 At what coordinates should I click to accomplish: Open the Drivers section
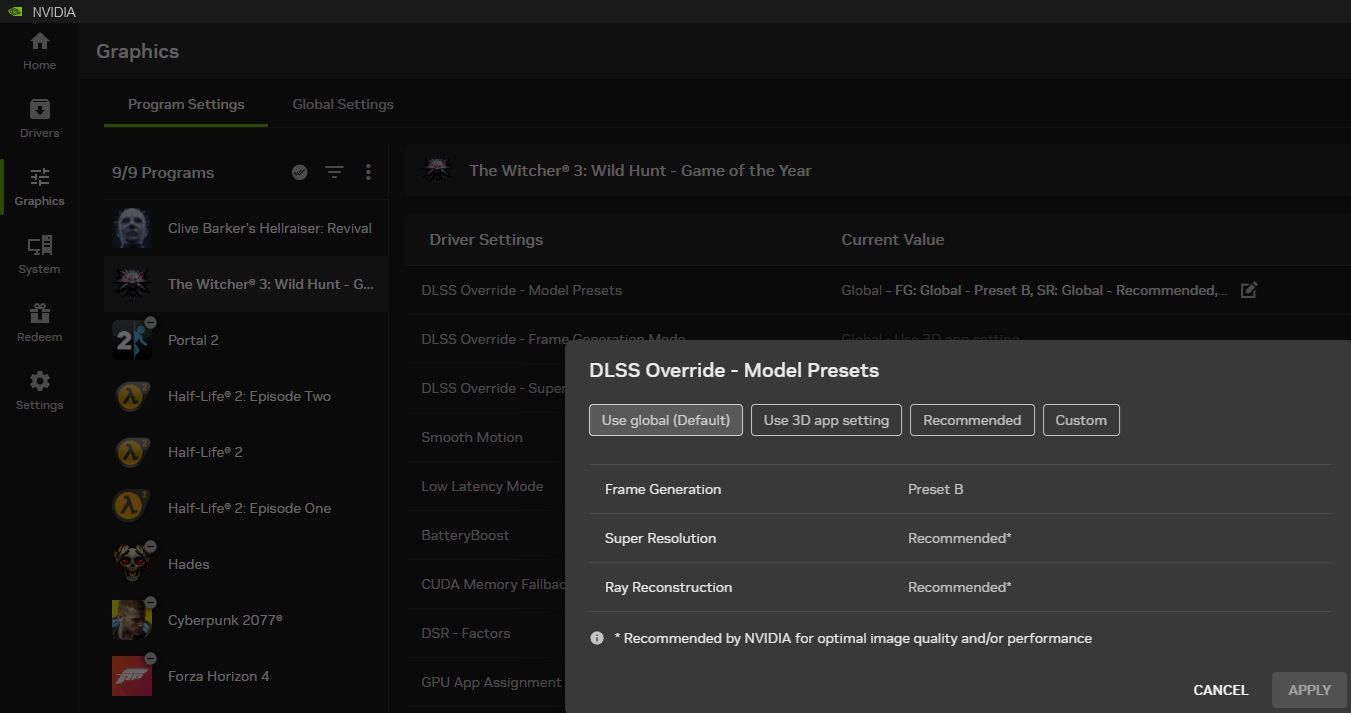click(39, 119)
